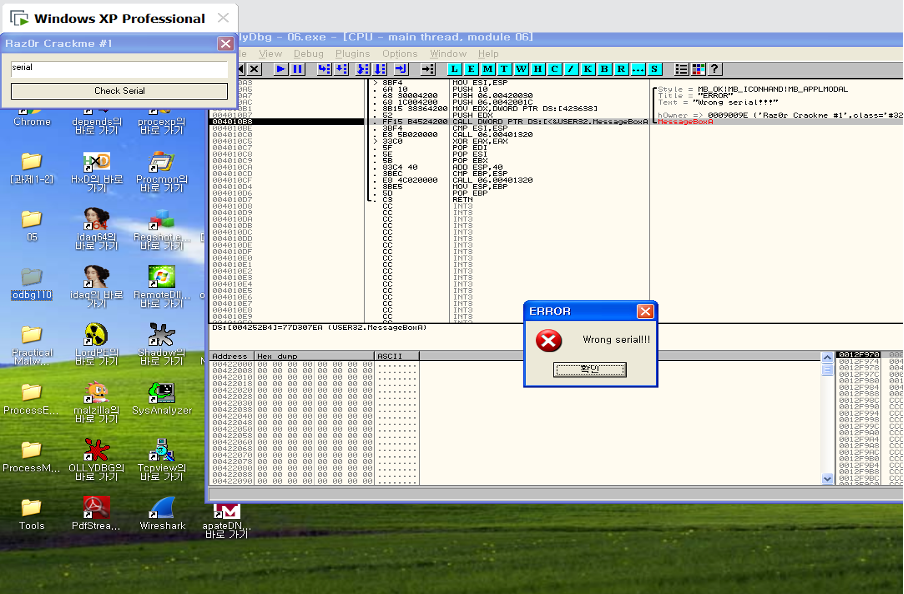Click Go to address toolbar icon
The width and height of the screenshot is (904, 594).
point(427,69)
